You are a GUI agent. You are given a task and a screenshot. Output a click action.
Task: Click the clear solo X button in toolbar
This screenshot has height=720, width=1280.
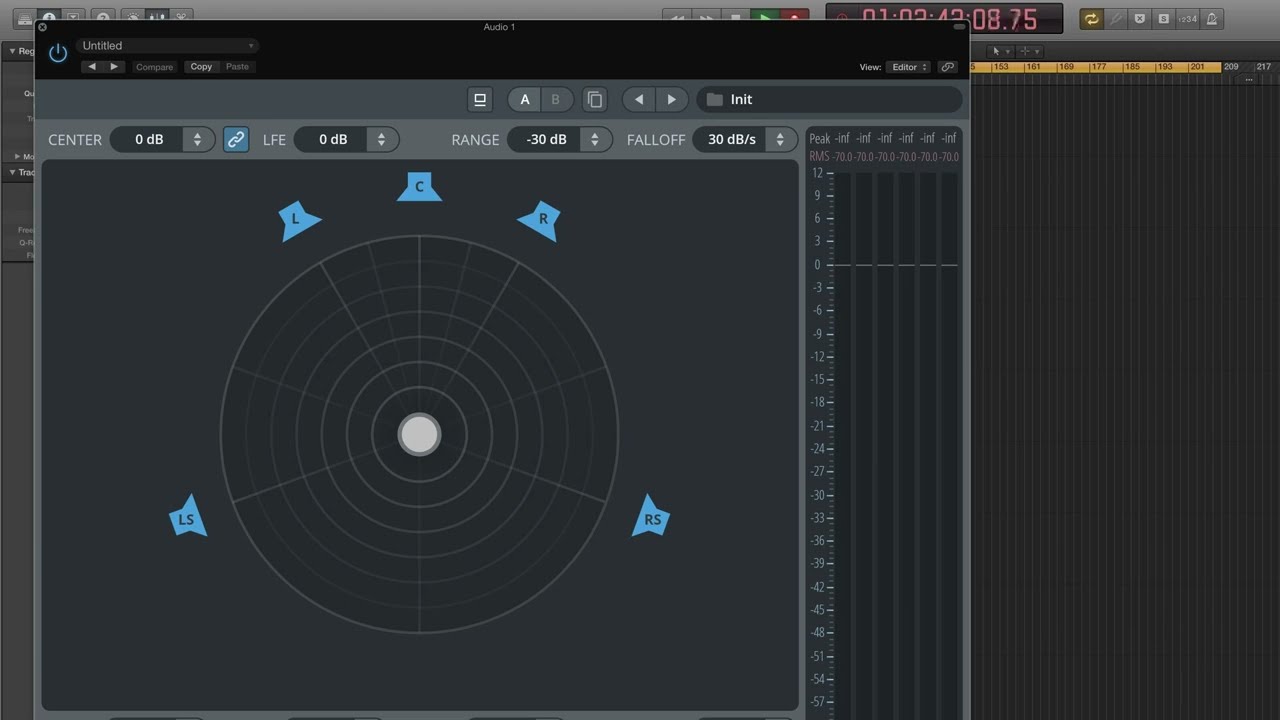1139,18
